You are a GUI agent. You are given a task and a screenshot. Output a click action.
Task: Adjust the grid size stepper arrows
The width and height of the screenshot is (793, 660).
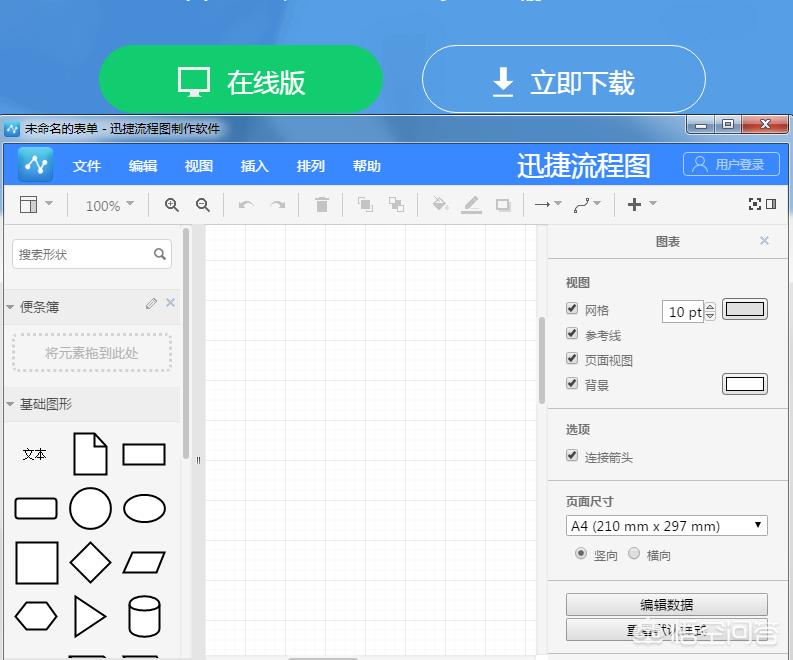710,311
